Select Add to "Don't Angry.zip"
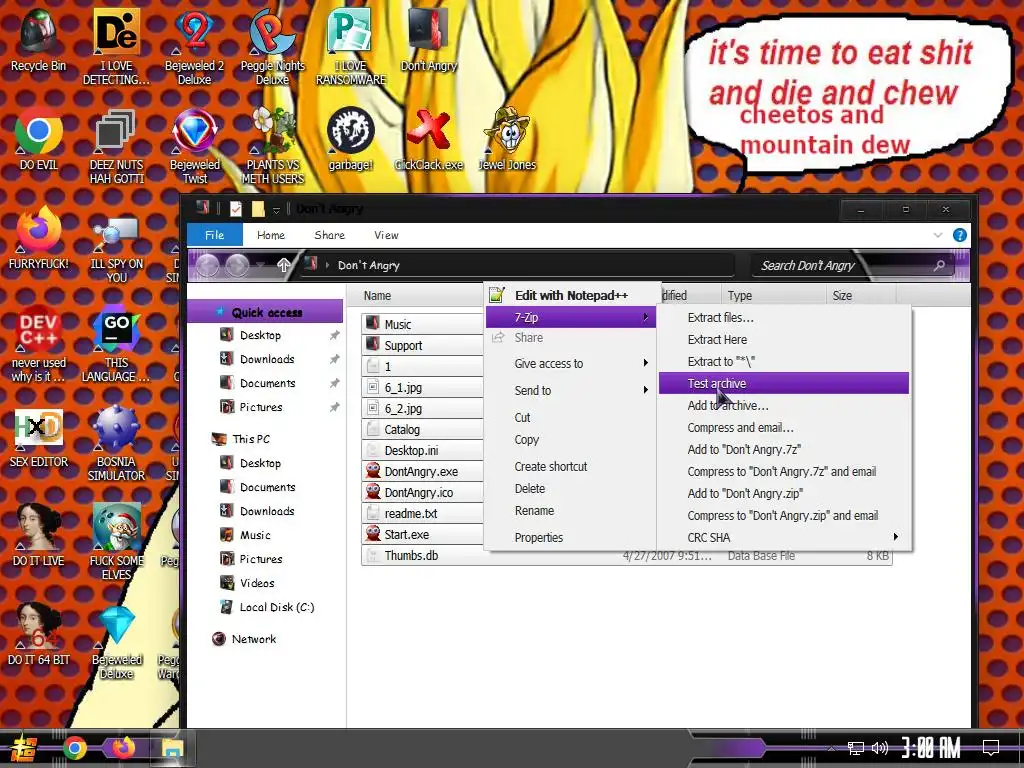 [x=784, y=494]
